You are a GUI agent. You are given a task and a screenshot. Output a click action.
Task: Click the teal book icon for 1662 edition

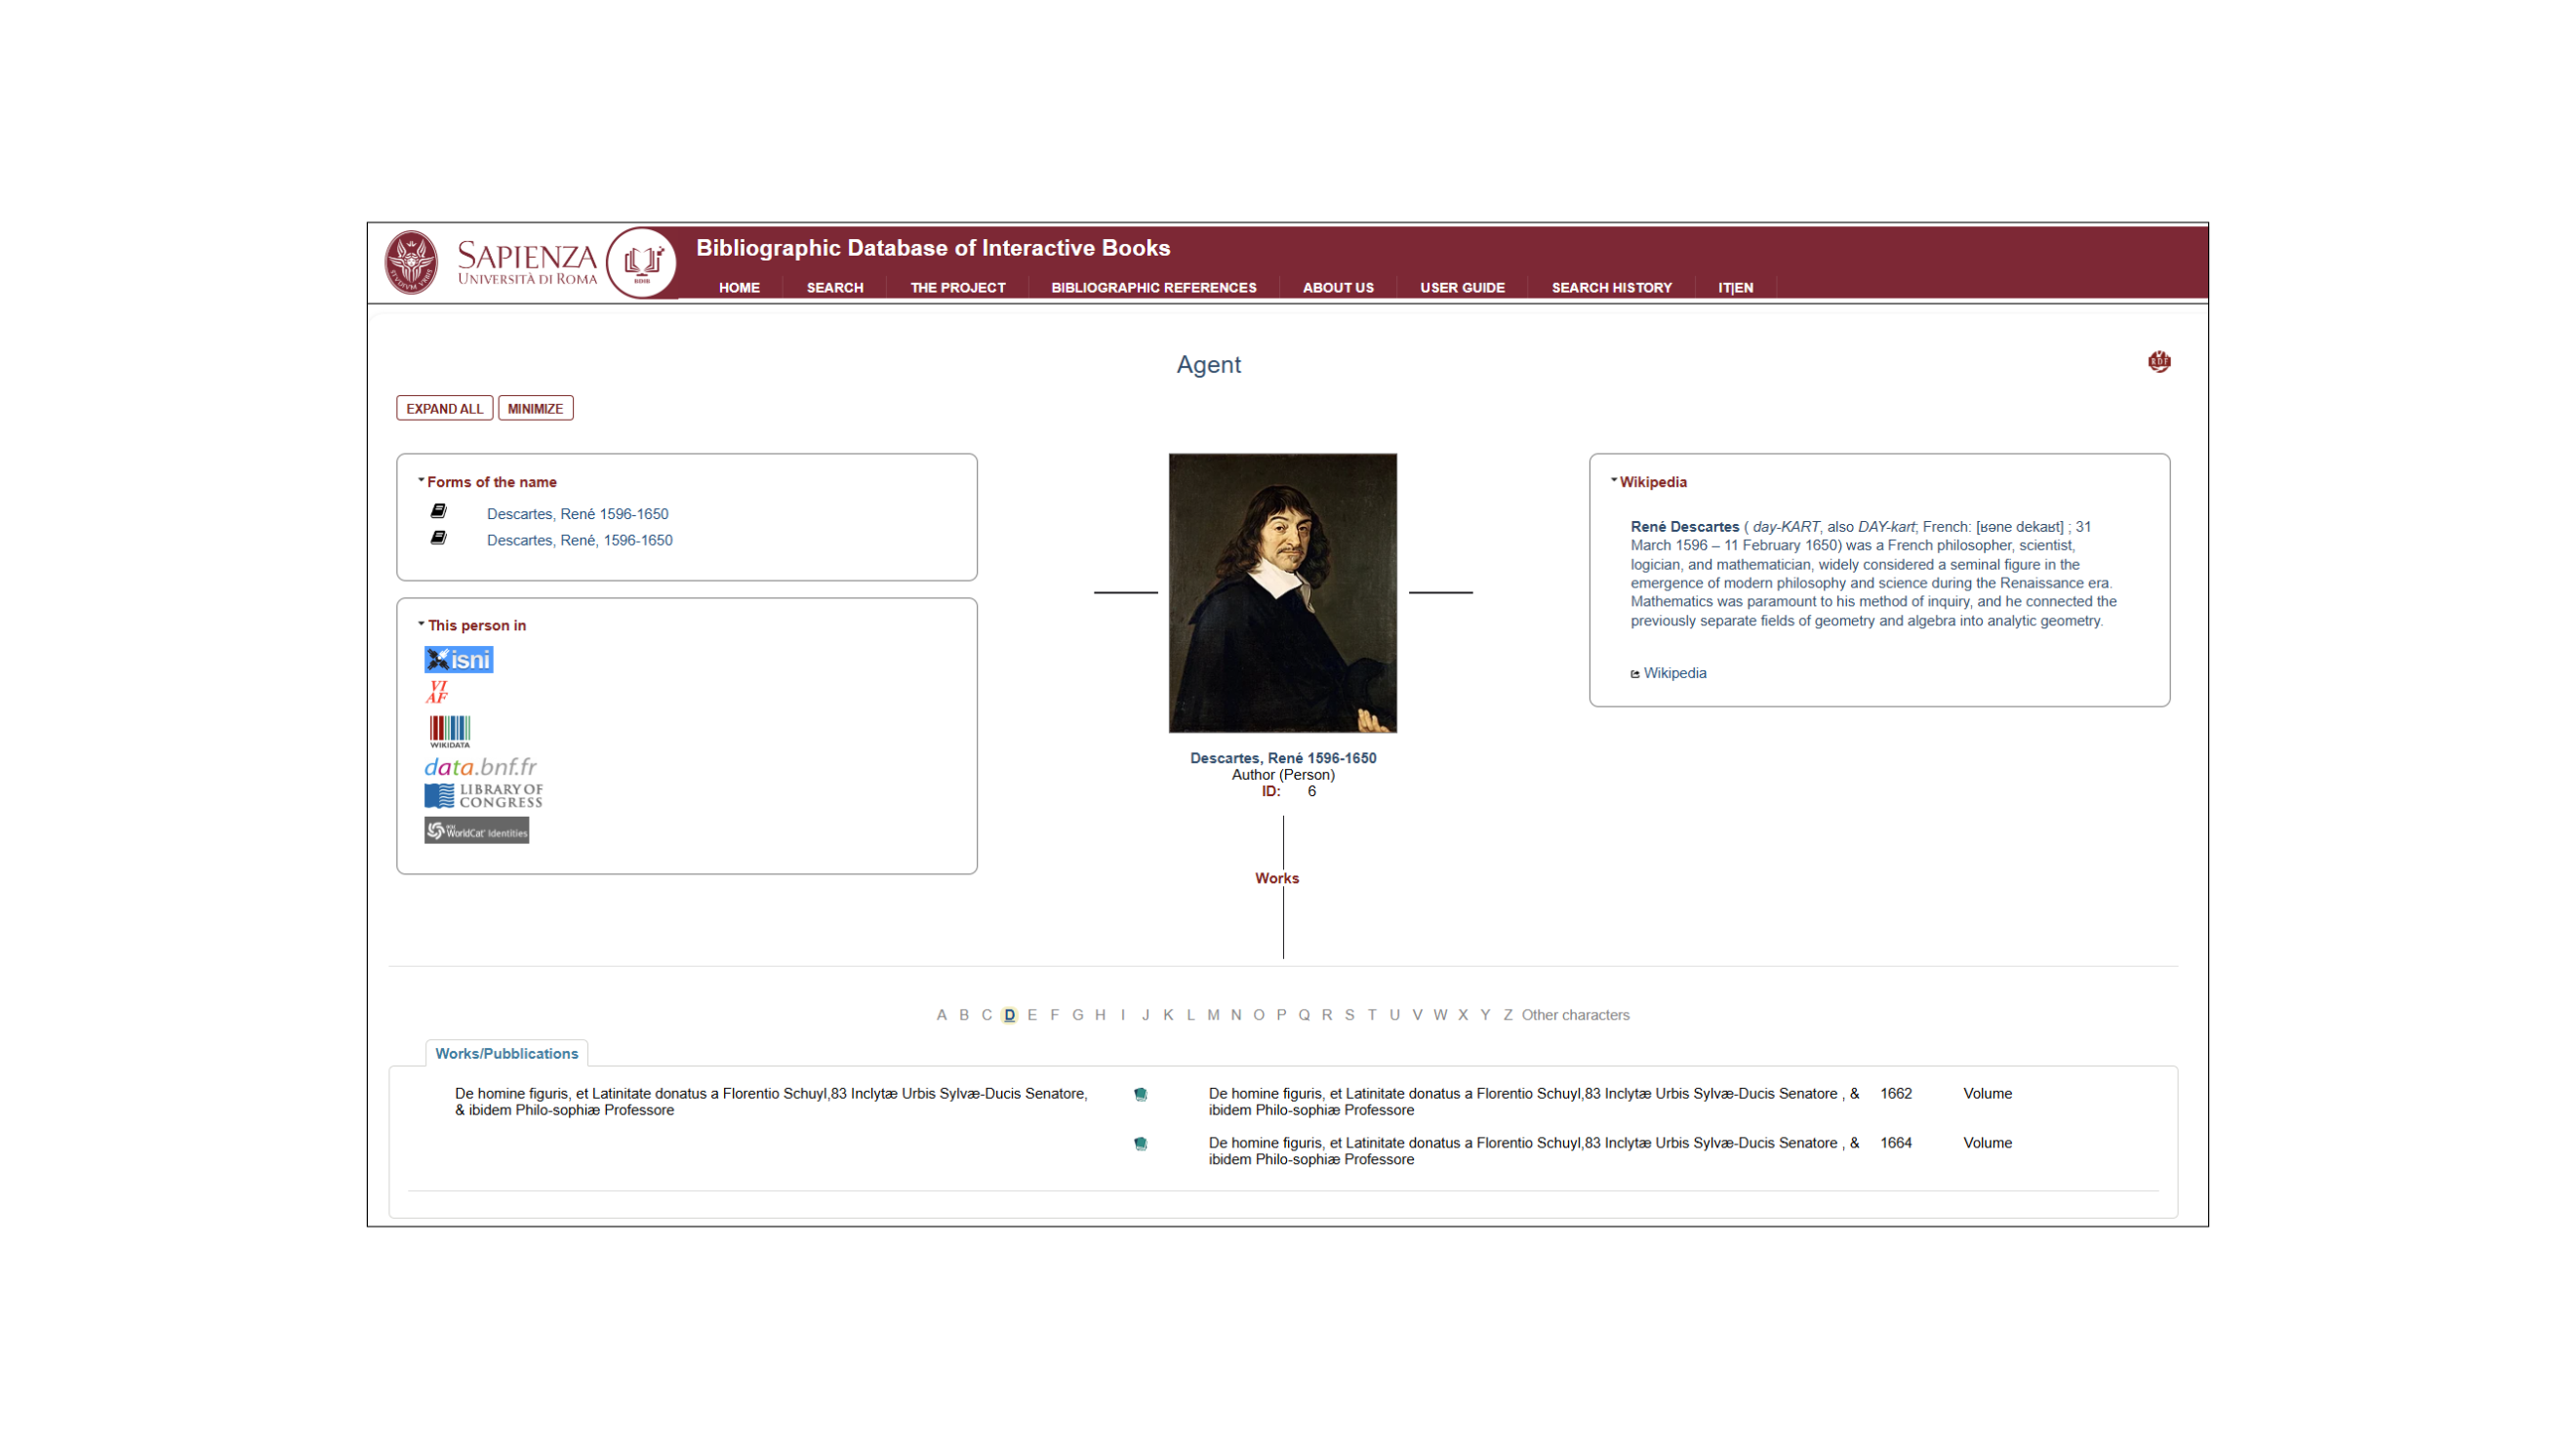1140,1094
